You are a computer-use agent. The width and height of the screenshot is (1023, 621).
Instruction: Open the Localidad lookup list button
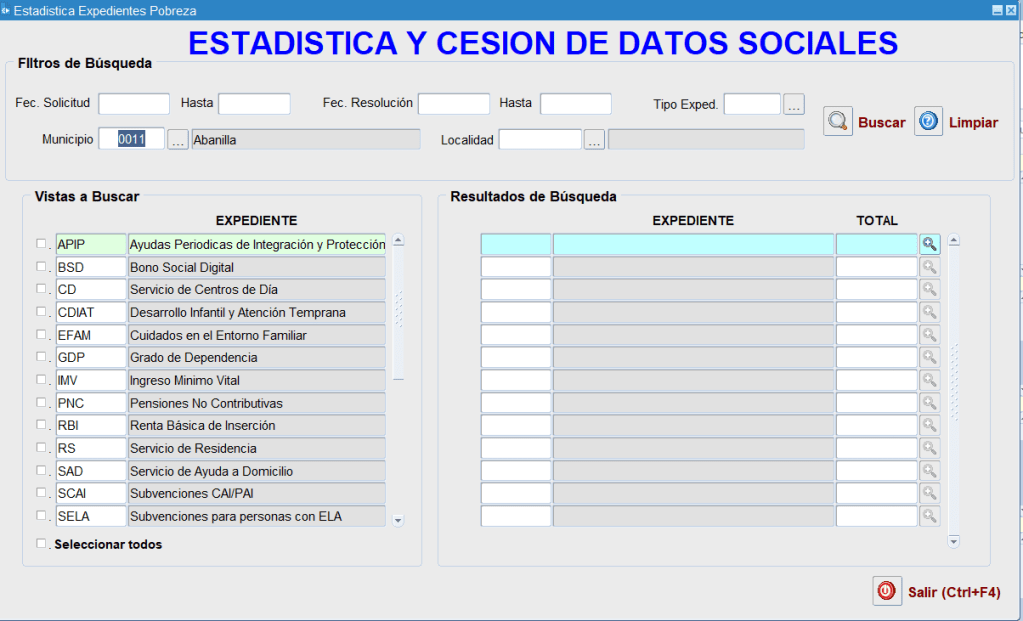tap(594, 140)
